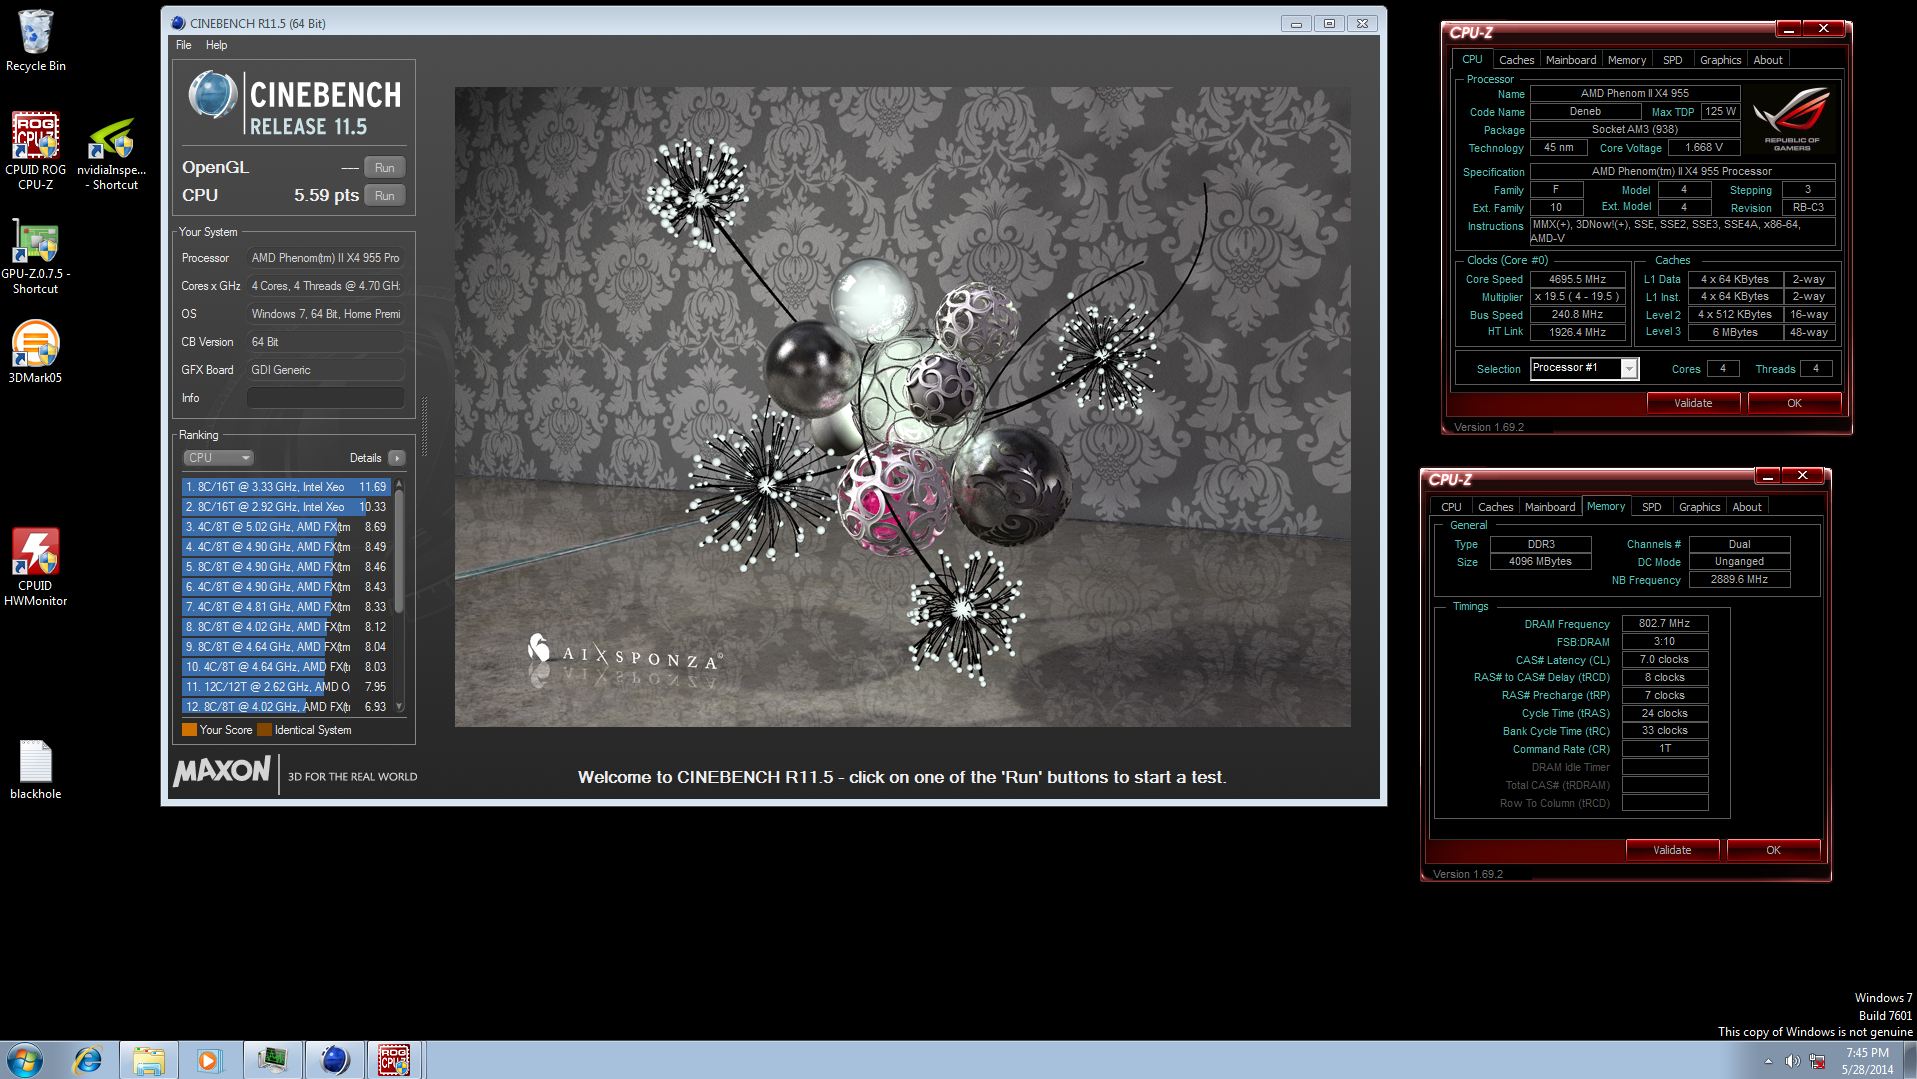Switch to Caches tab in upper CPU-Z

(x=1516, y=60)
